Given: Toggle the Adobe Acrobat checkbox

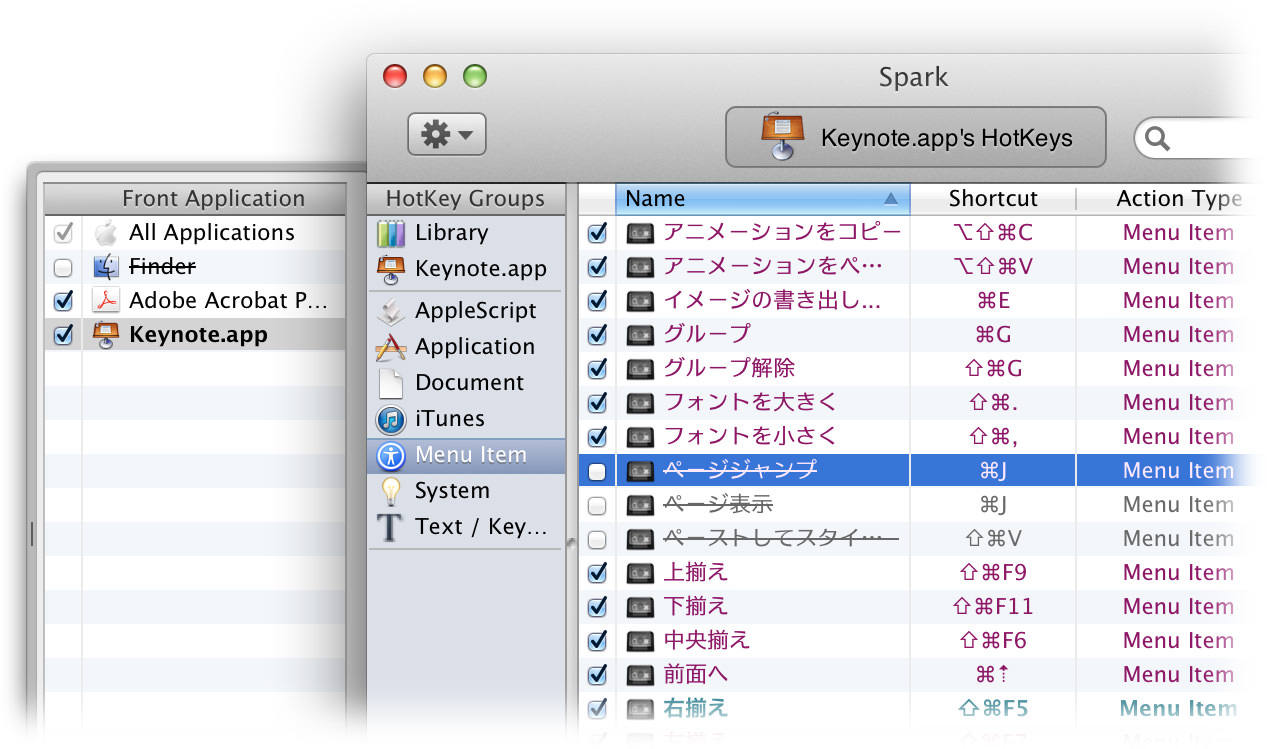Looking at the screenshot, I should tap(63, 300).
